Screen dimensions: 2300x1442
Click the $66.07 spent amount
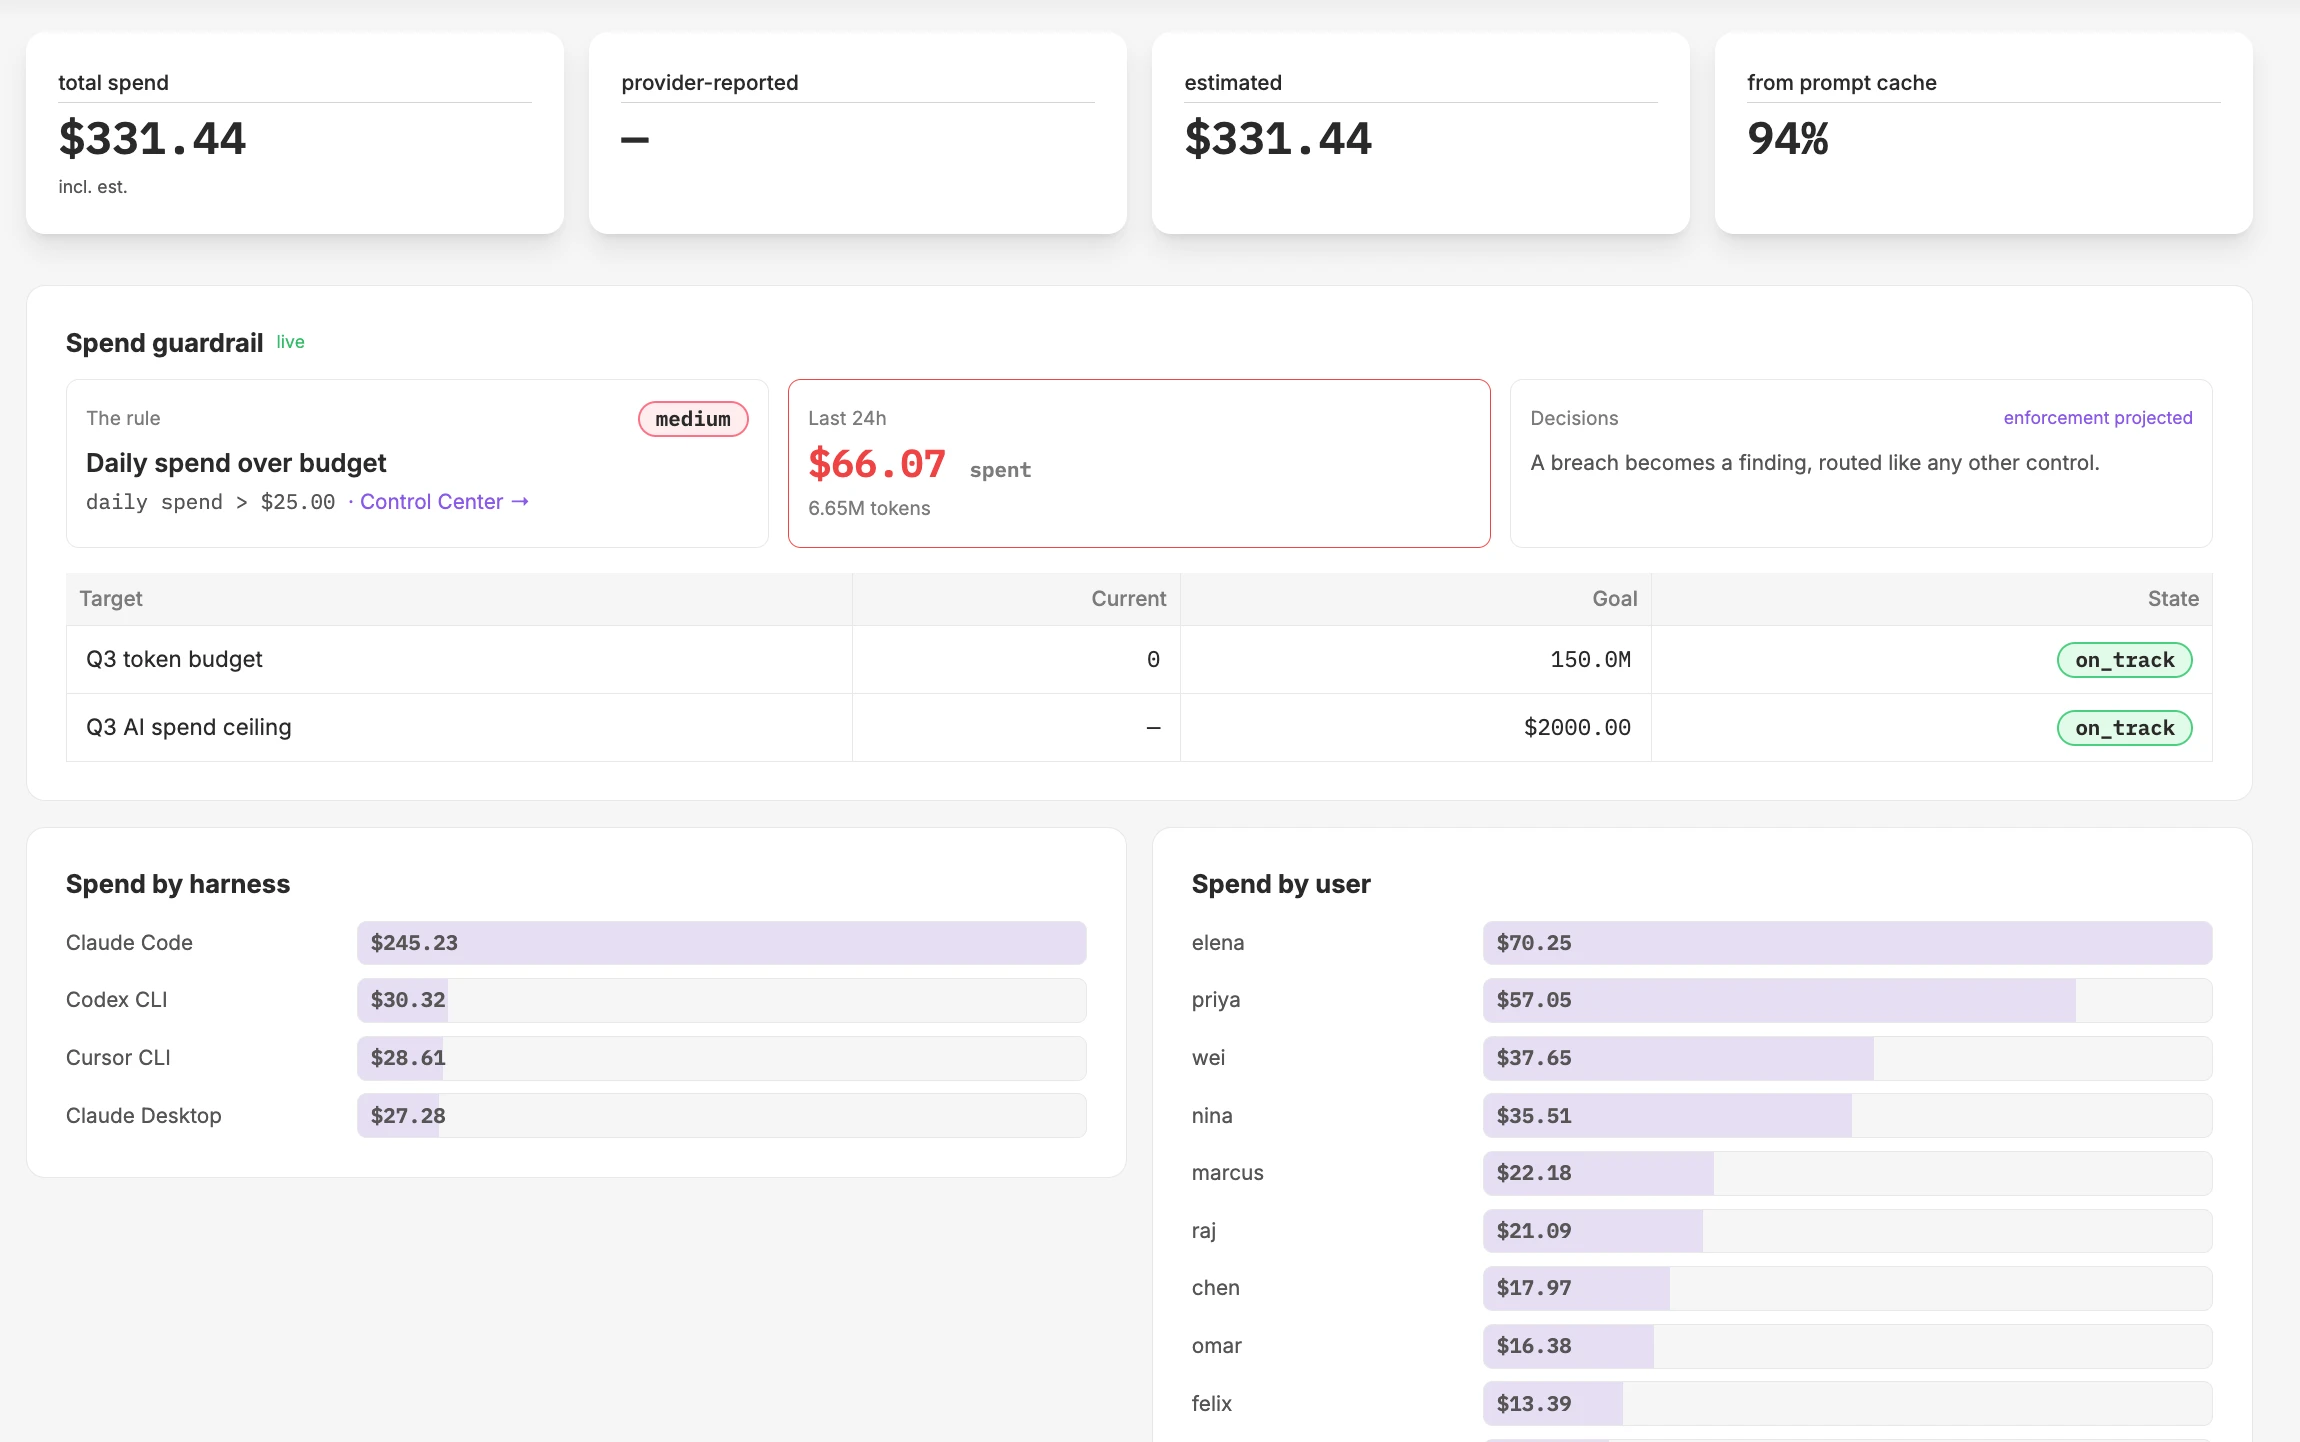pos(877,464)
